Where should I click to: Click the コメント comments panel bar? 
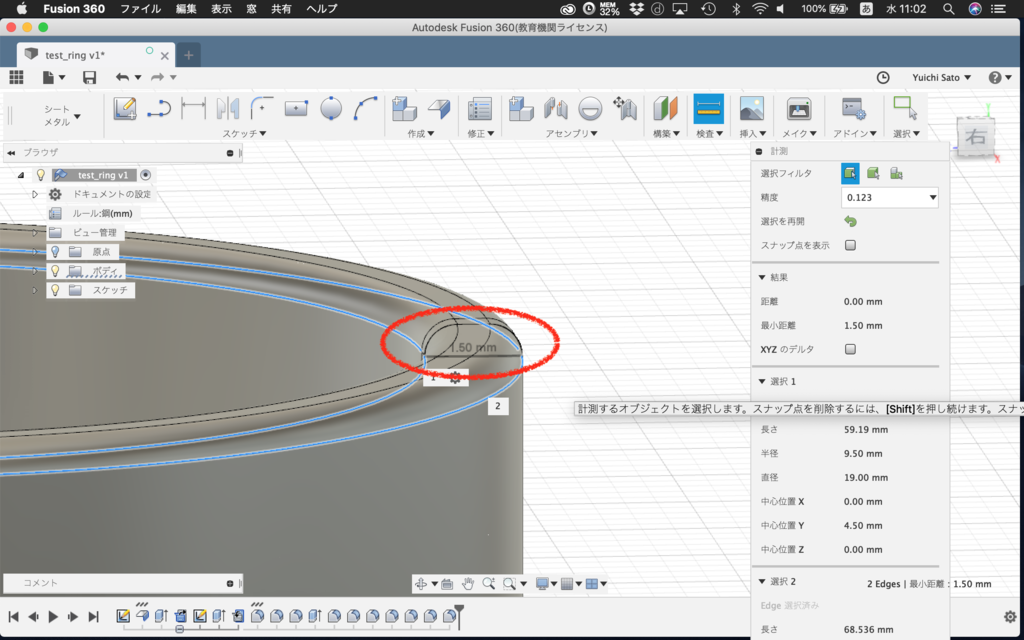pyautogui.click(x=123, y=583)
